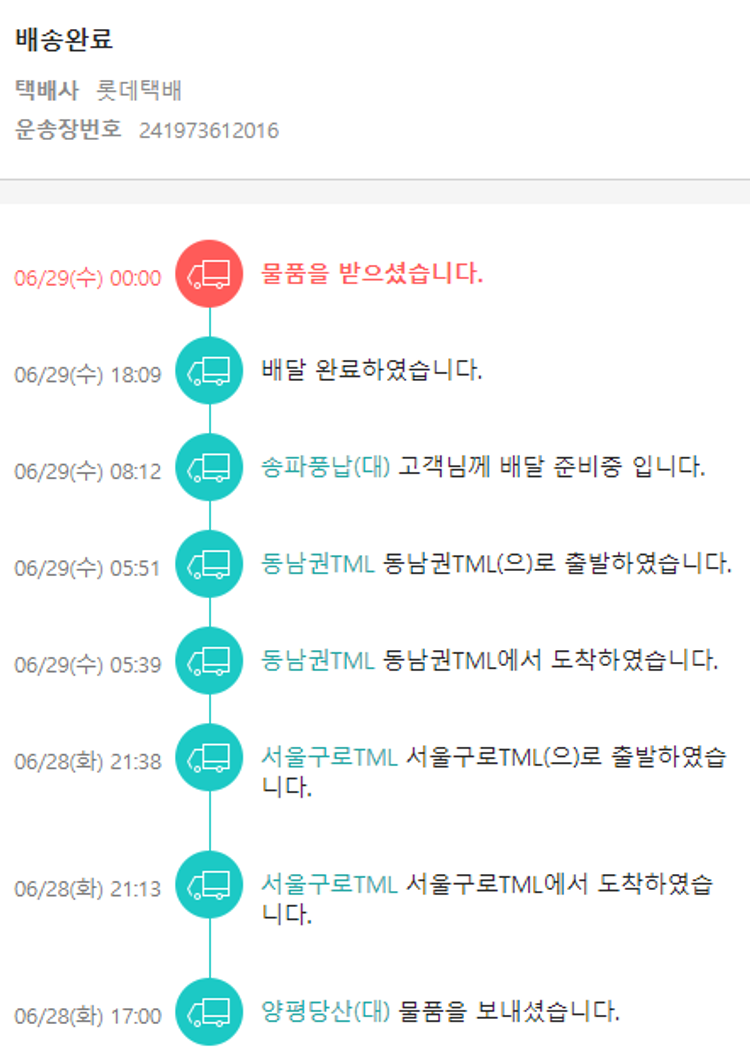Click truck icon for 송파풍납 delivery preparation

(209, 467)
